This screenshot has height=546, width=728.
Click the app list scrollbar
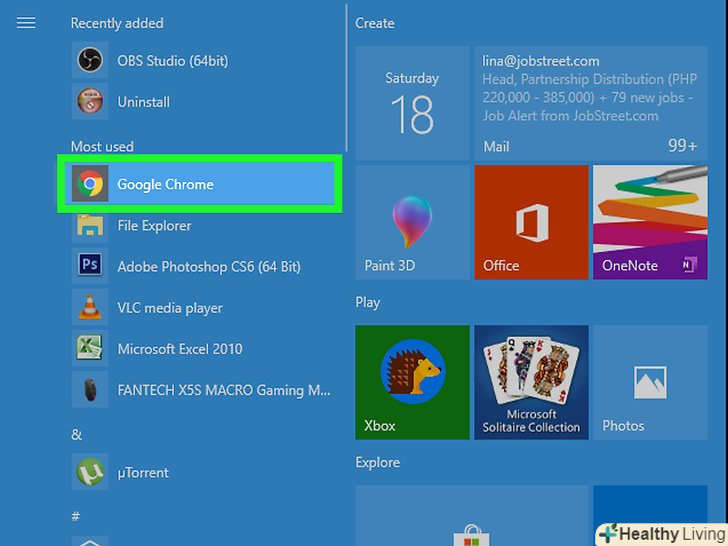[346, 78]
